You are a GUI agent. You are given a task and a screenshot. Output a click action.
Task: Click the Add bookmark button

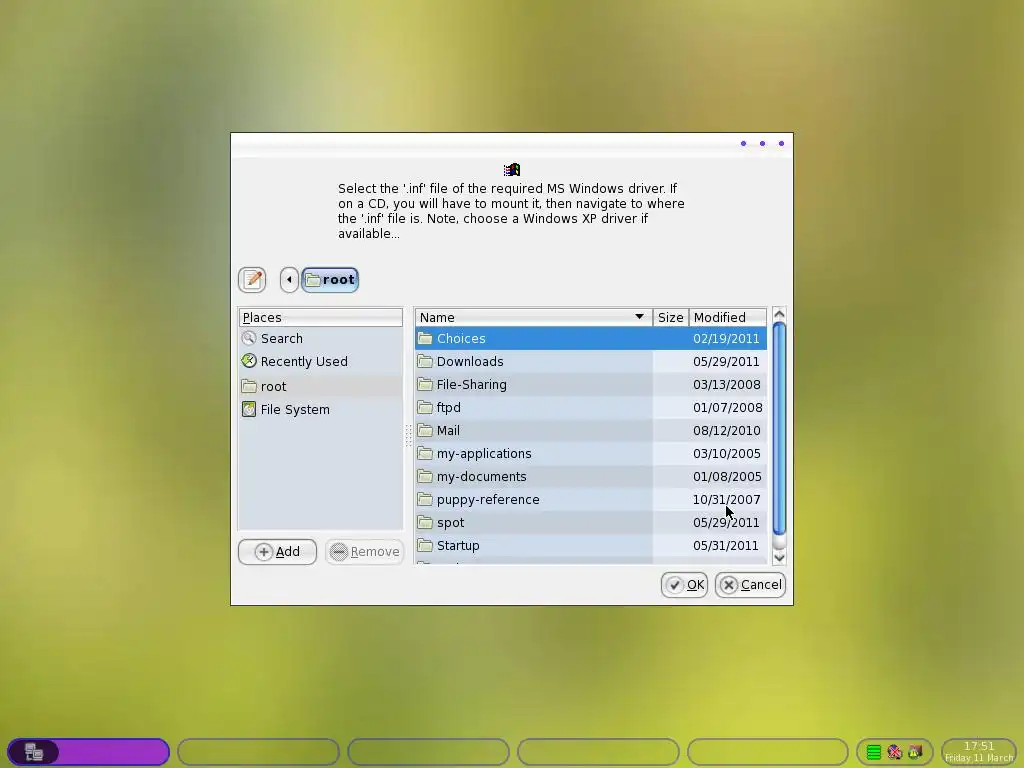278,552
